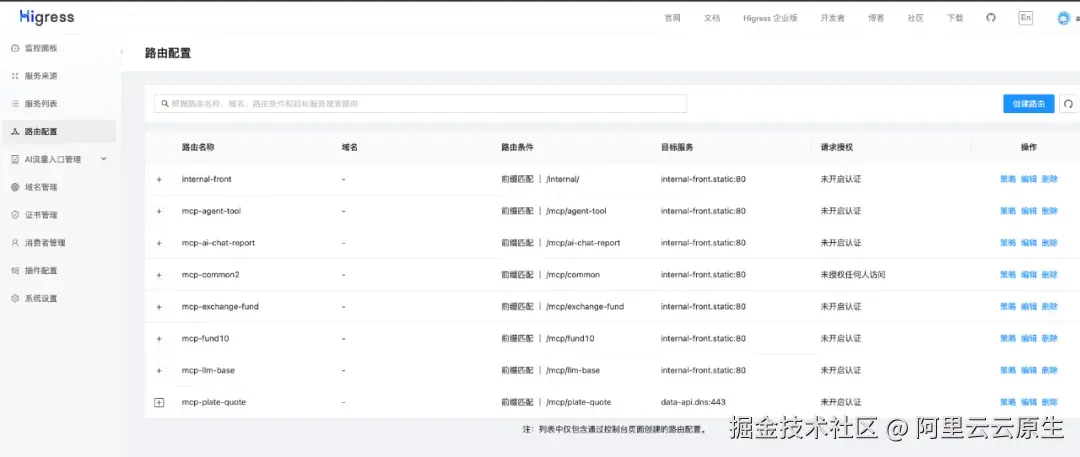This screenshot has height=457, width=1080.
Task: Select the 路由配置 sidebar item
Action: click(x=59, y=132)
